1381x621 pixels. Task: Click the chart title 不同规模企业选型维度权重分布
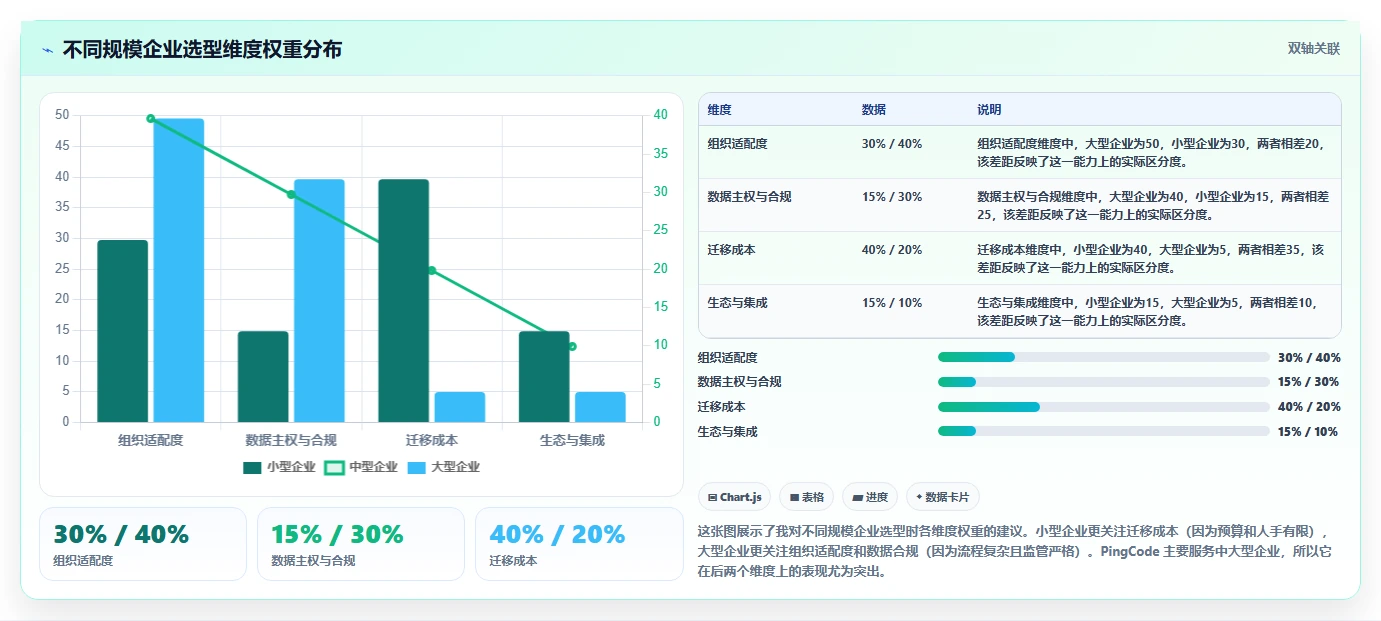click(x=202, y=49)
